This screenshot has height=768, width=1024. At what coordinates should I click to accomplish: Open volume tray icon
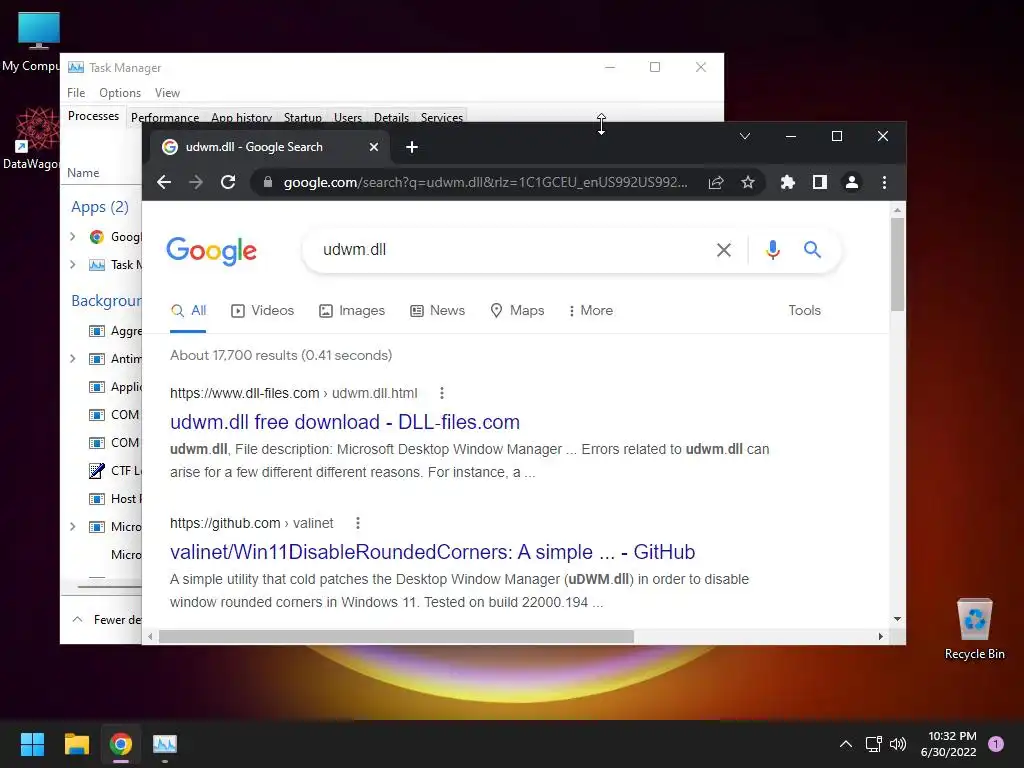pyautogui.click(x=898, y=744)
